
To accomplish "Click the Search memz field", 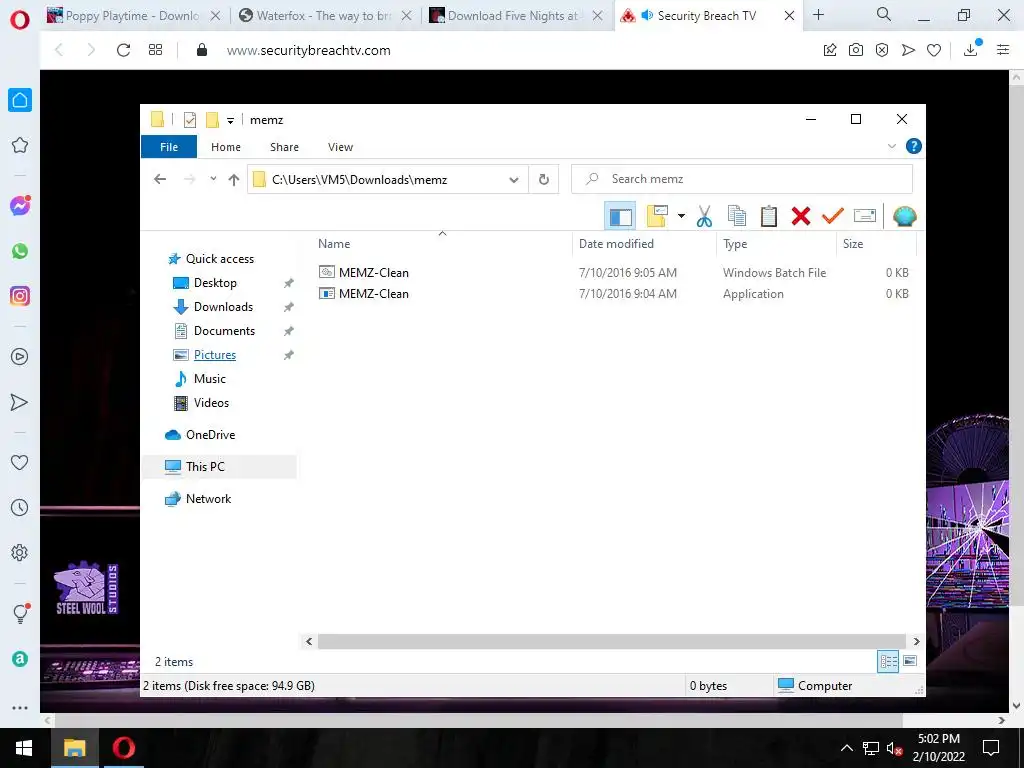I will click(742, 179).
